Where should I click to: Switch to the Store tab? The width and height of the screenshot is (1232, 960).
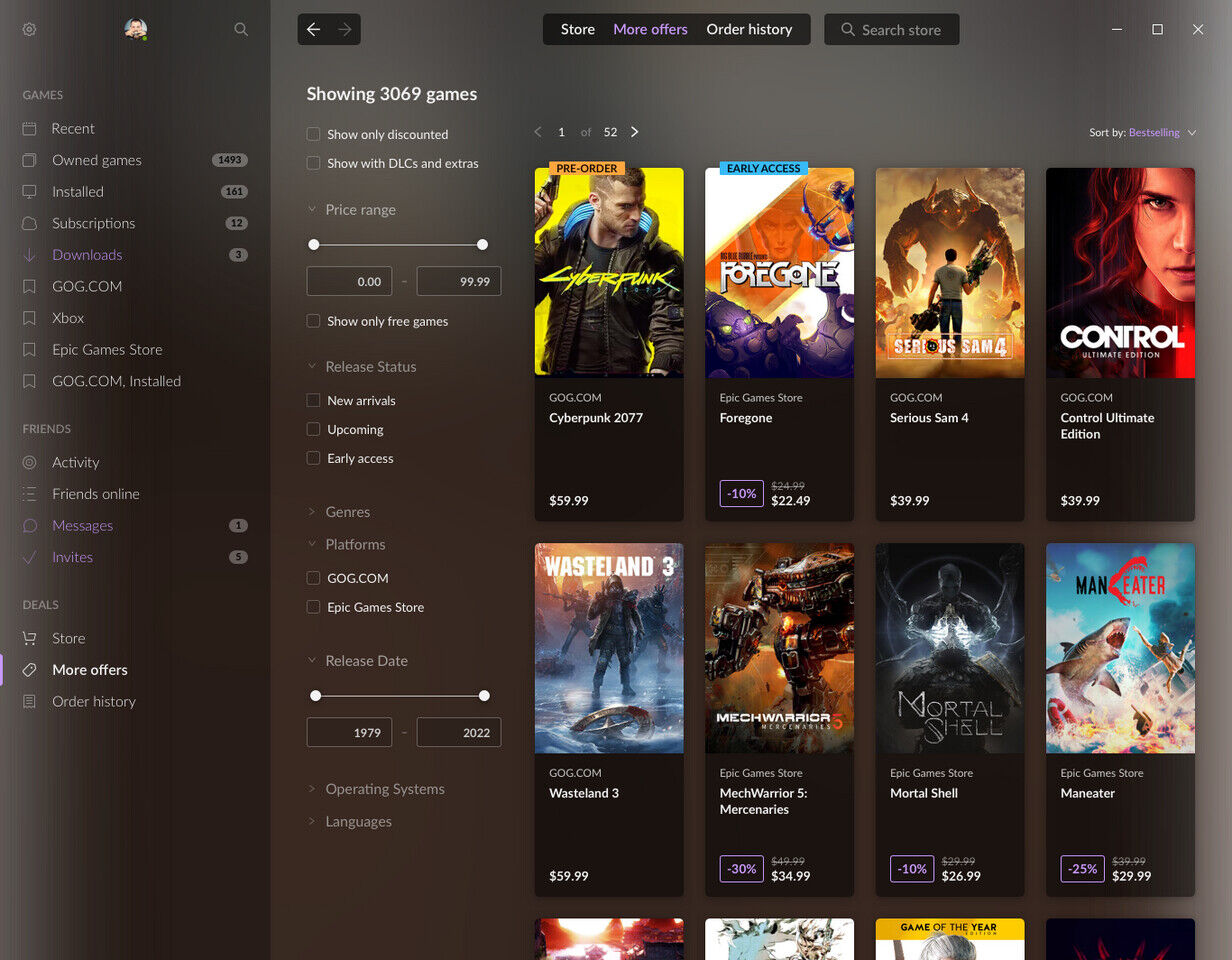pos(578,30)
